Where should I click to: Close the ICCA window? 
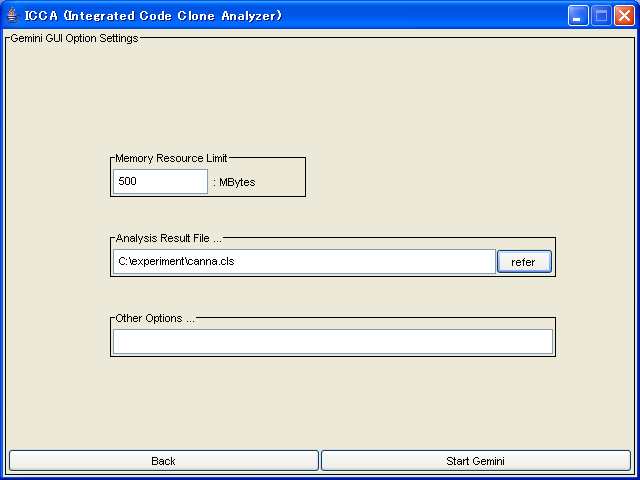coord(623,16)
